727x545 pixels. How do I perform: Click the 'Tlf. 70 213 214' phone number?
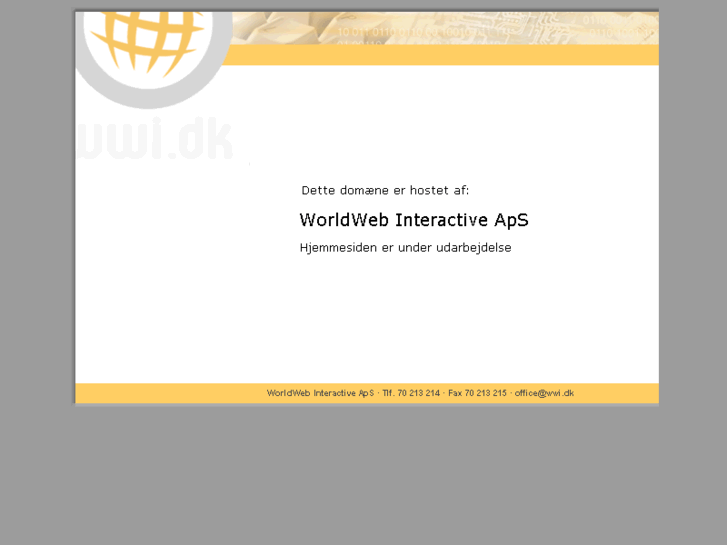pos(411,393)
